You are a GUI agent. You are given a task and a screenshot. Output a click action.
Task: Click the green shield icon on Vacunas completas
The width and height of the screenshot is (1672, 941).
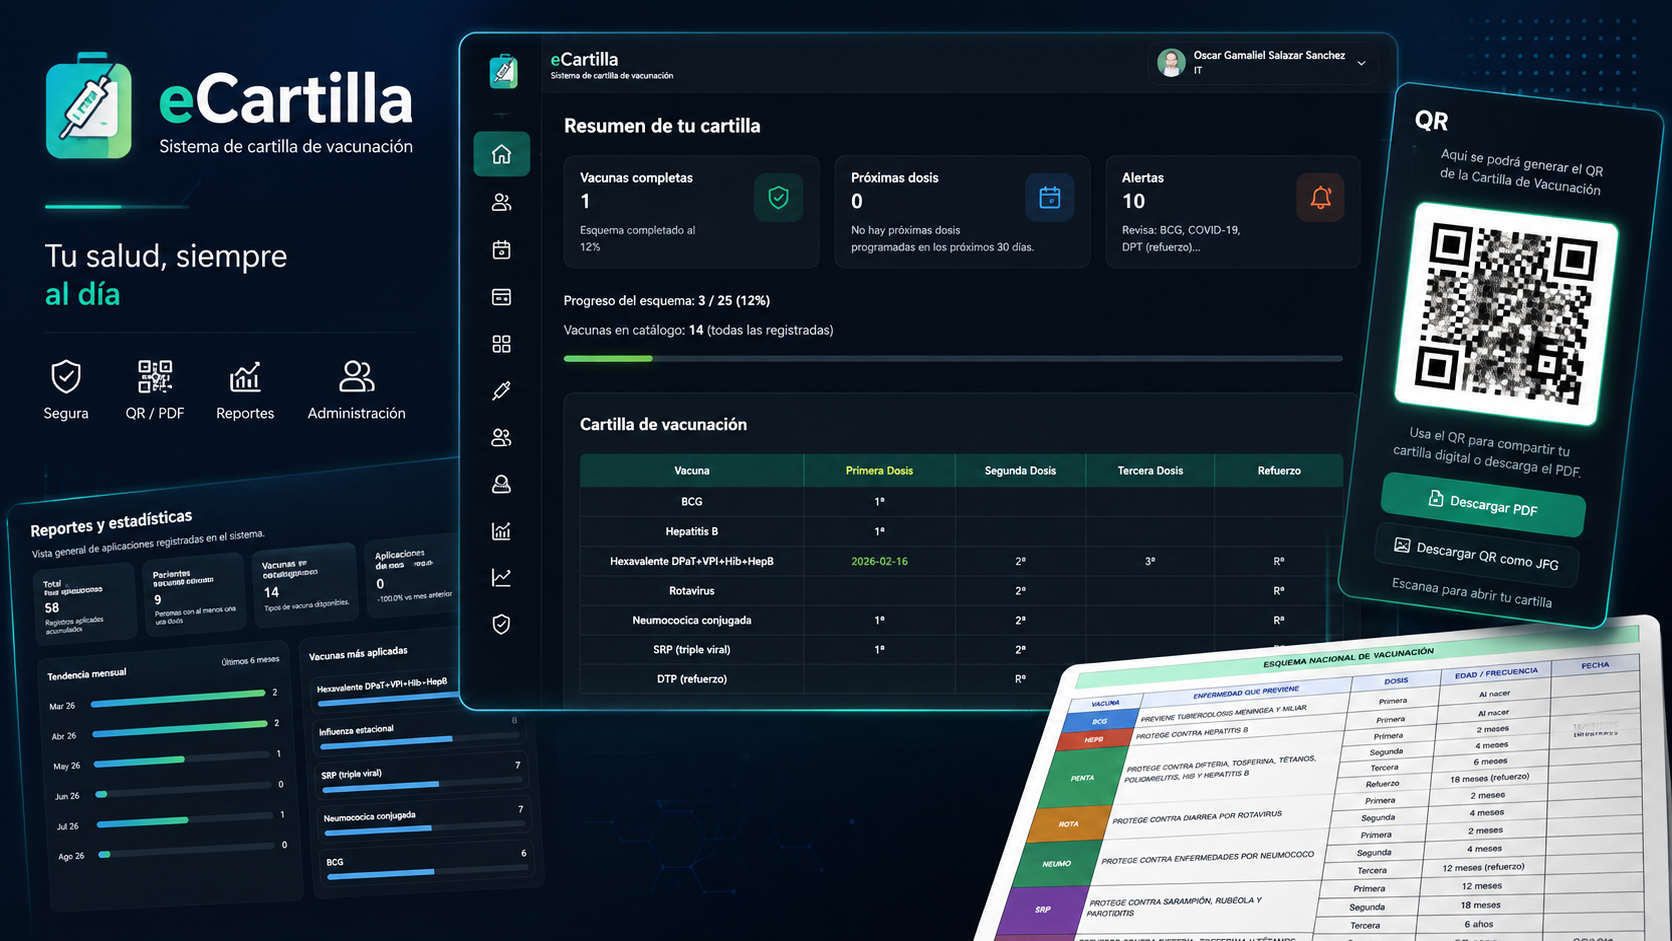[778, 197]
